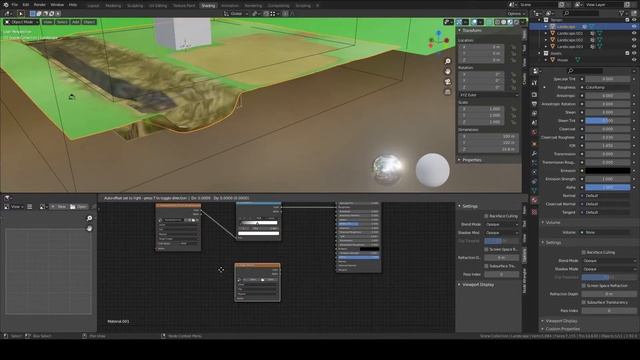
Task: Hide Landscape.003 with its eye icon
Action: coord(634,47)
